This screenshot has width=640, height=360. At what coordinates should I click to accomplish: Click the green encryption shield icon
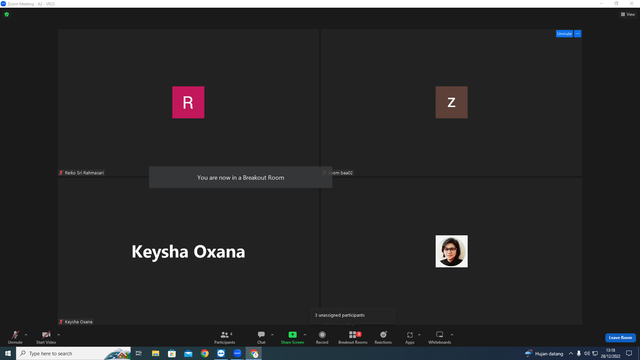[x=7, y=14]
